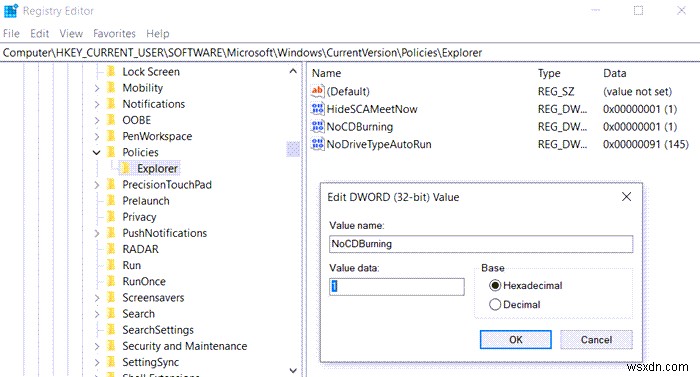
Task: Collapse the Policies key
Action: click(x=96, y=152)
